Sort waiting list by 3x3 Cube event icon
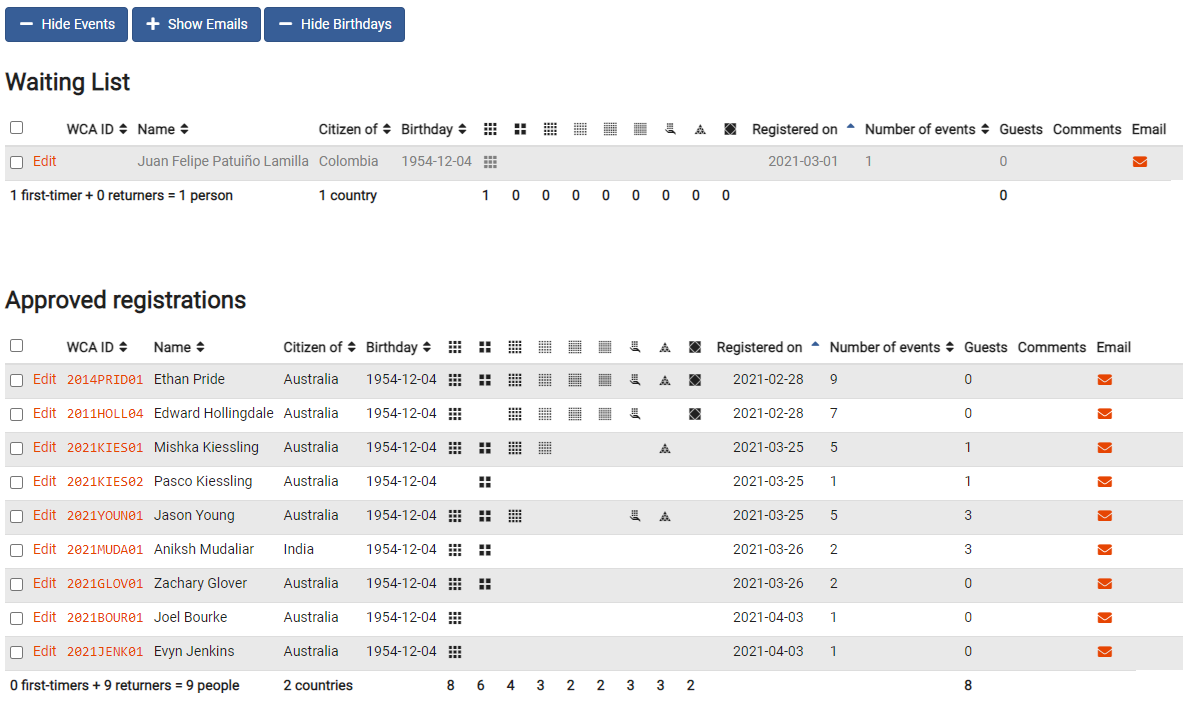 490,128
